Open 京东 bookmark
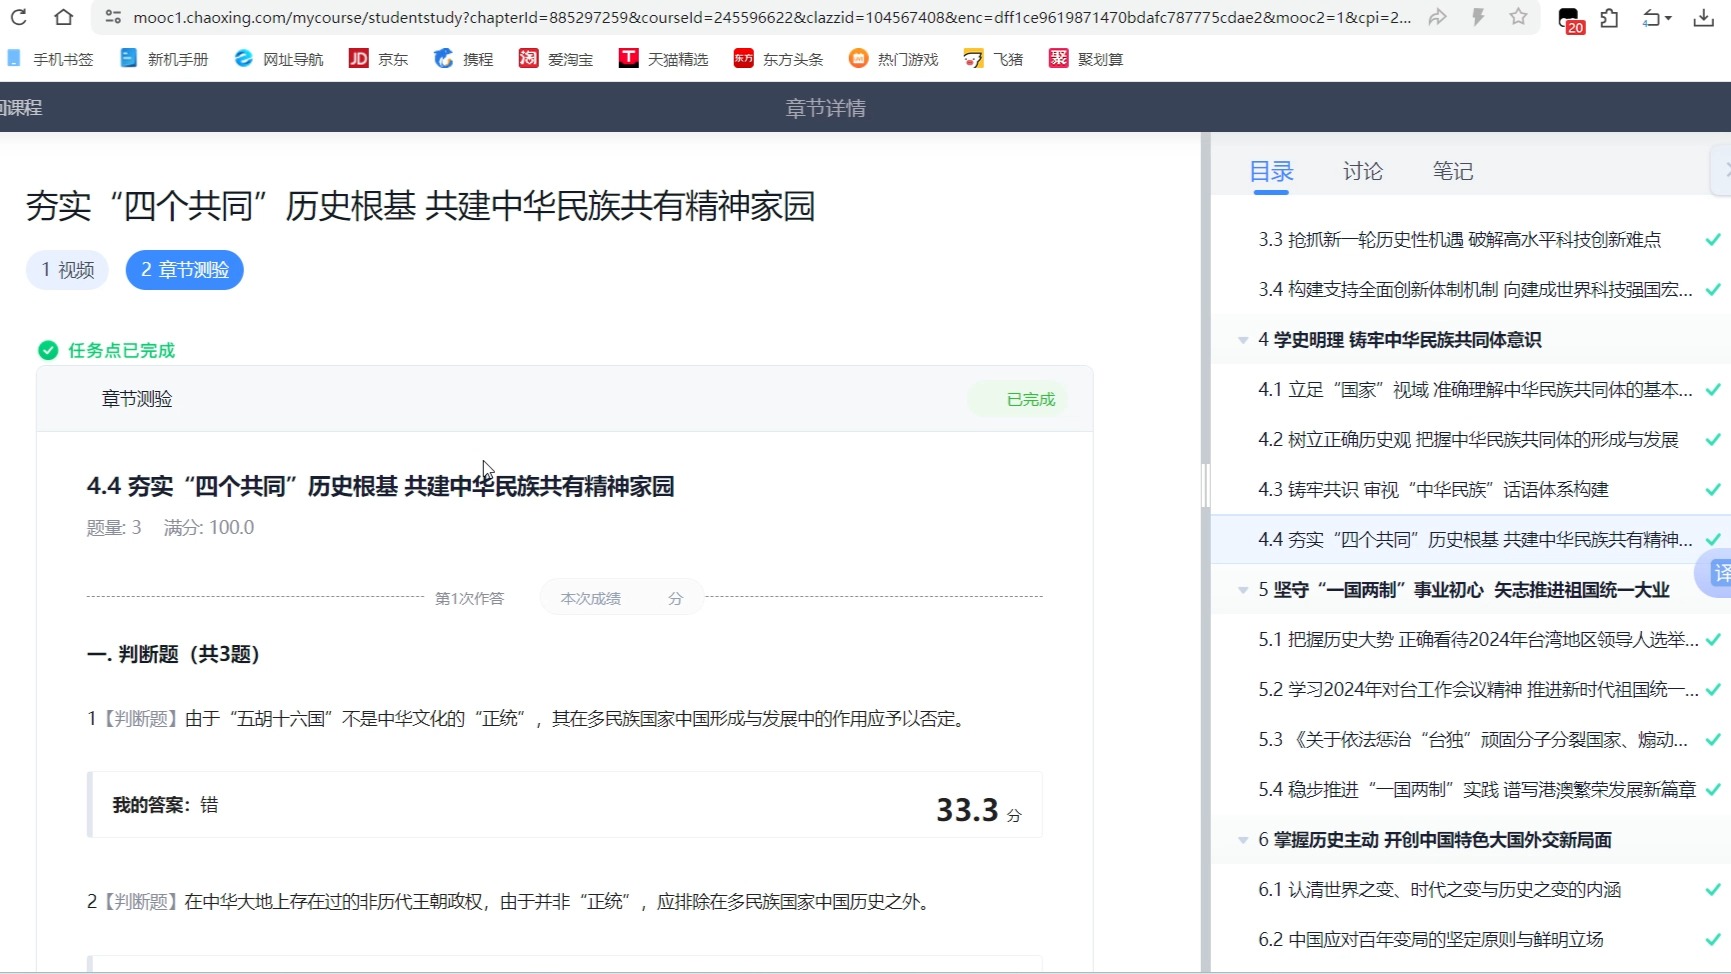1731x974 pixels. tap(378, 59)
